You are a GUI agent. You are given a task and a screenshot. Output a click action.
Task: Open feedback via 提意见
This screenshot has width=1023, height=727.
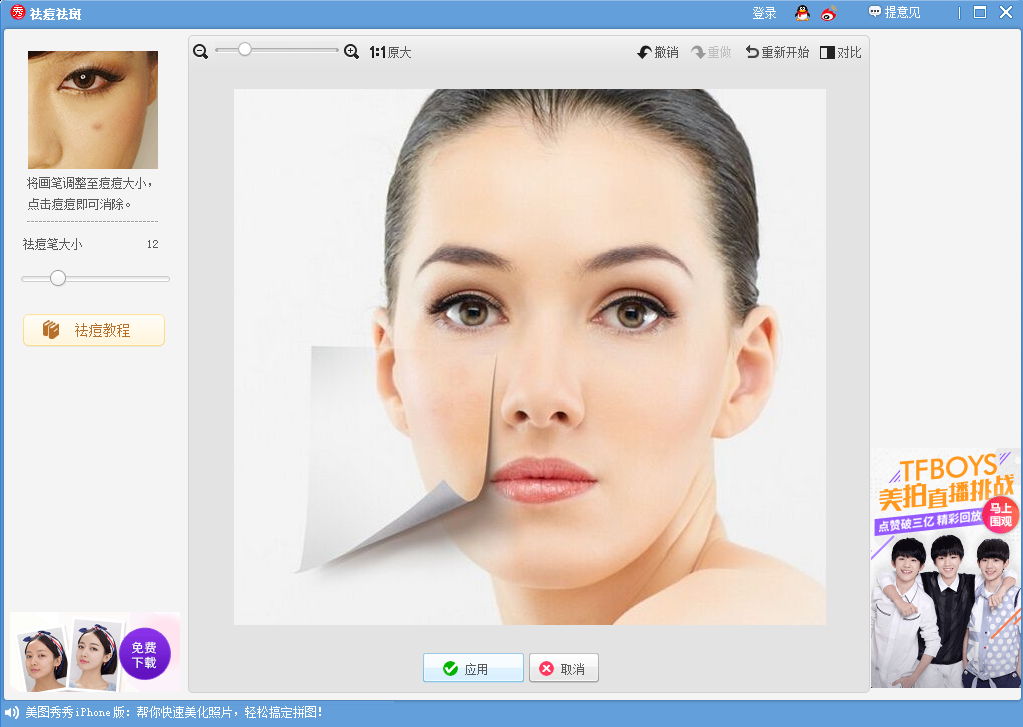point(892,13)
